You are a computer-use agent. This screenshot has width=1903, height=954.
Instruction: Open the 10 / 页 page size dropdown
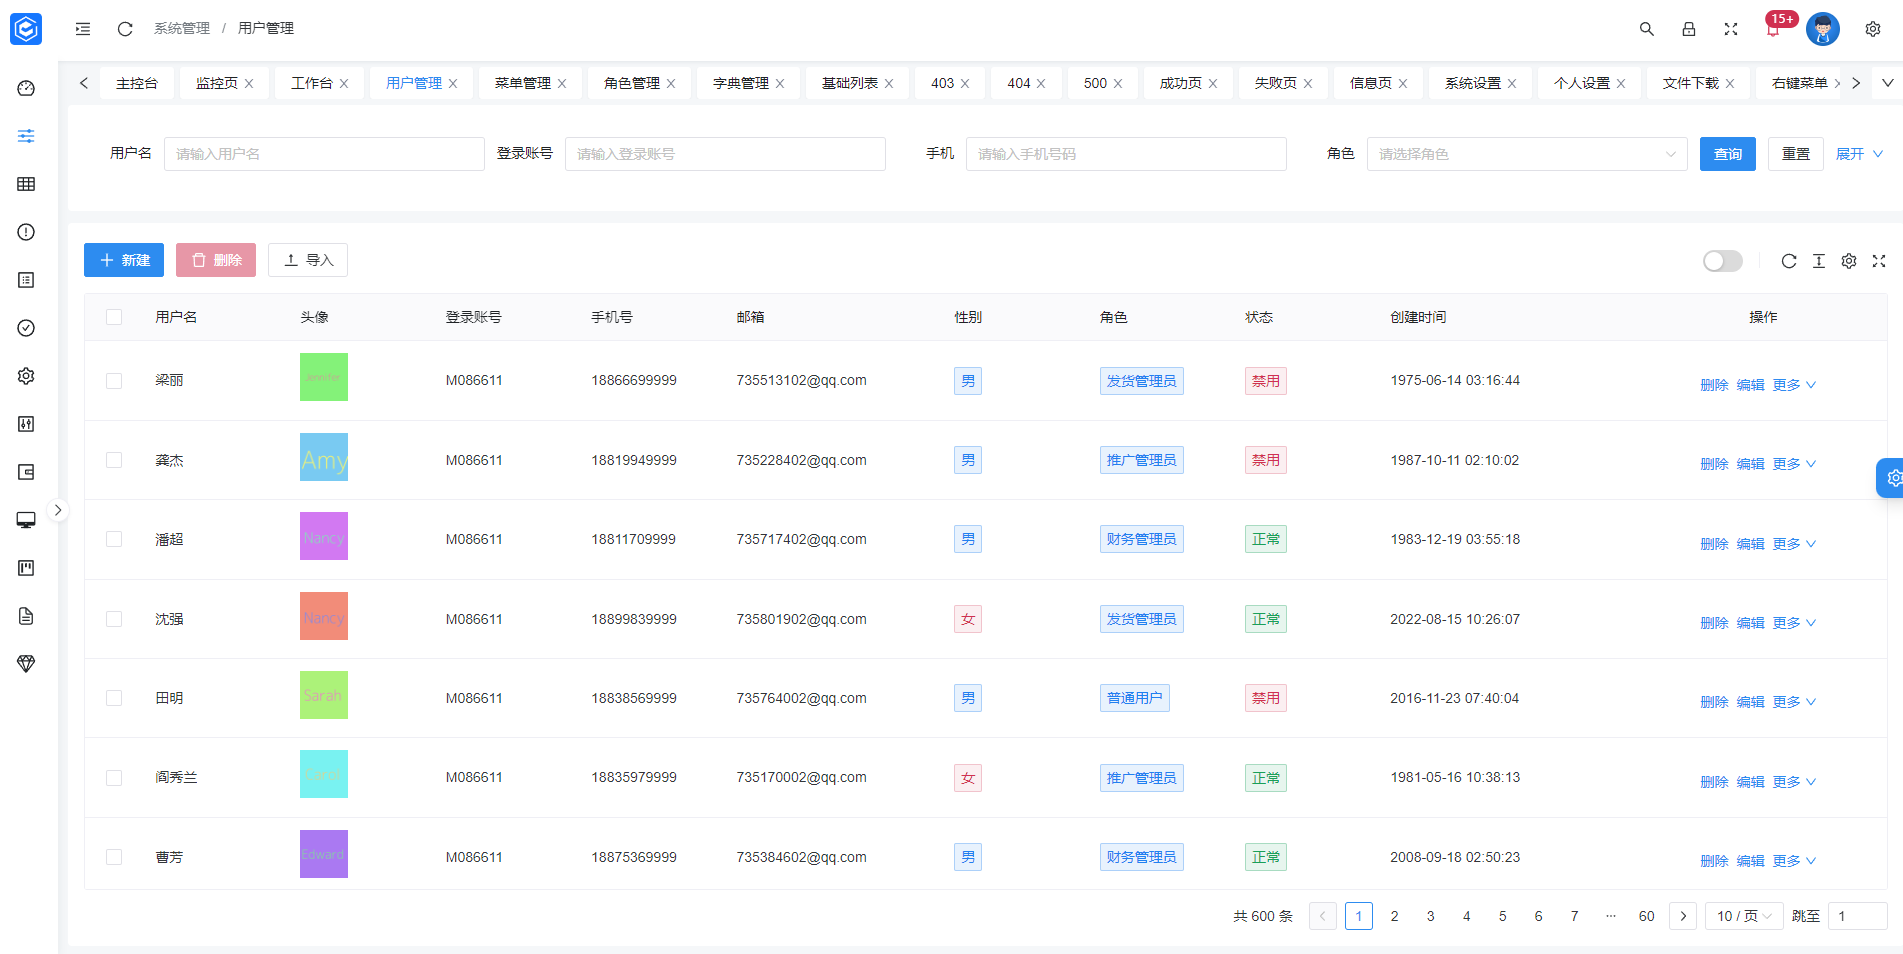coord(1743,916)
